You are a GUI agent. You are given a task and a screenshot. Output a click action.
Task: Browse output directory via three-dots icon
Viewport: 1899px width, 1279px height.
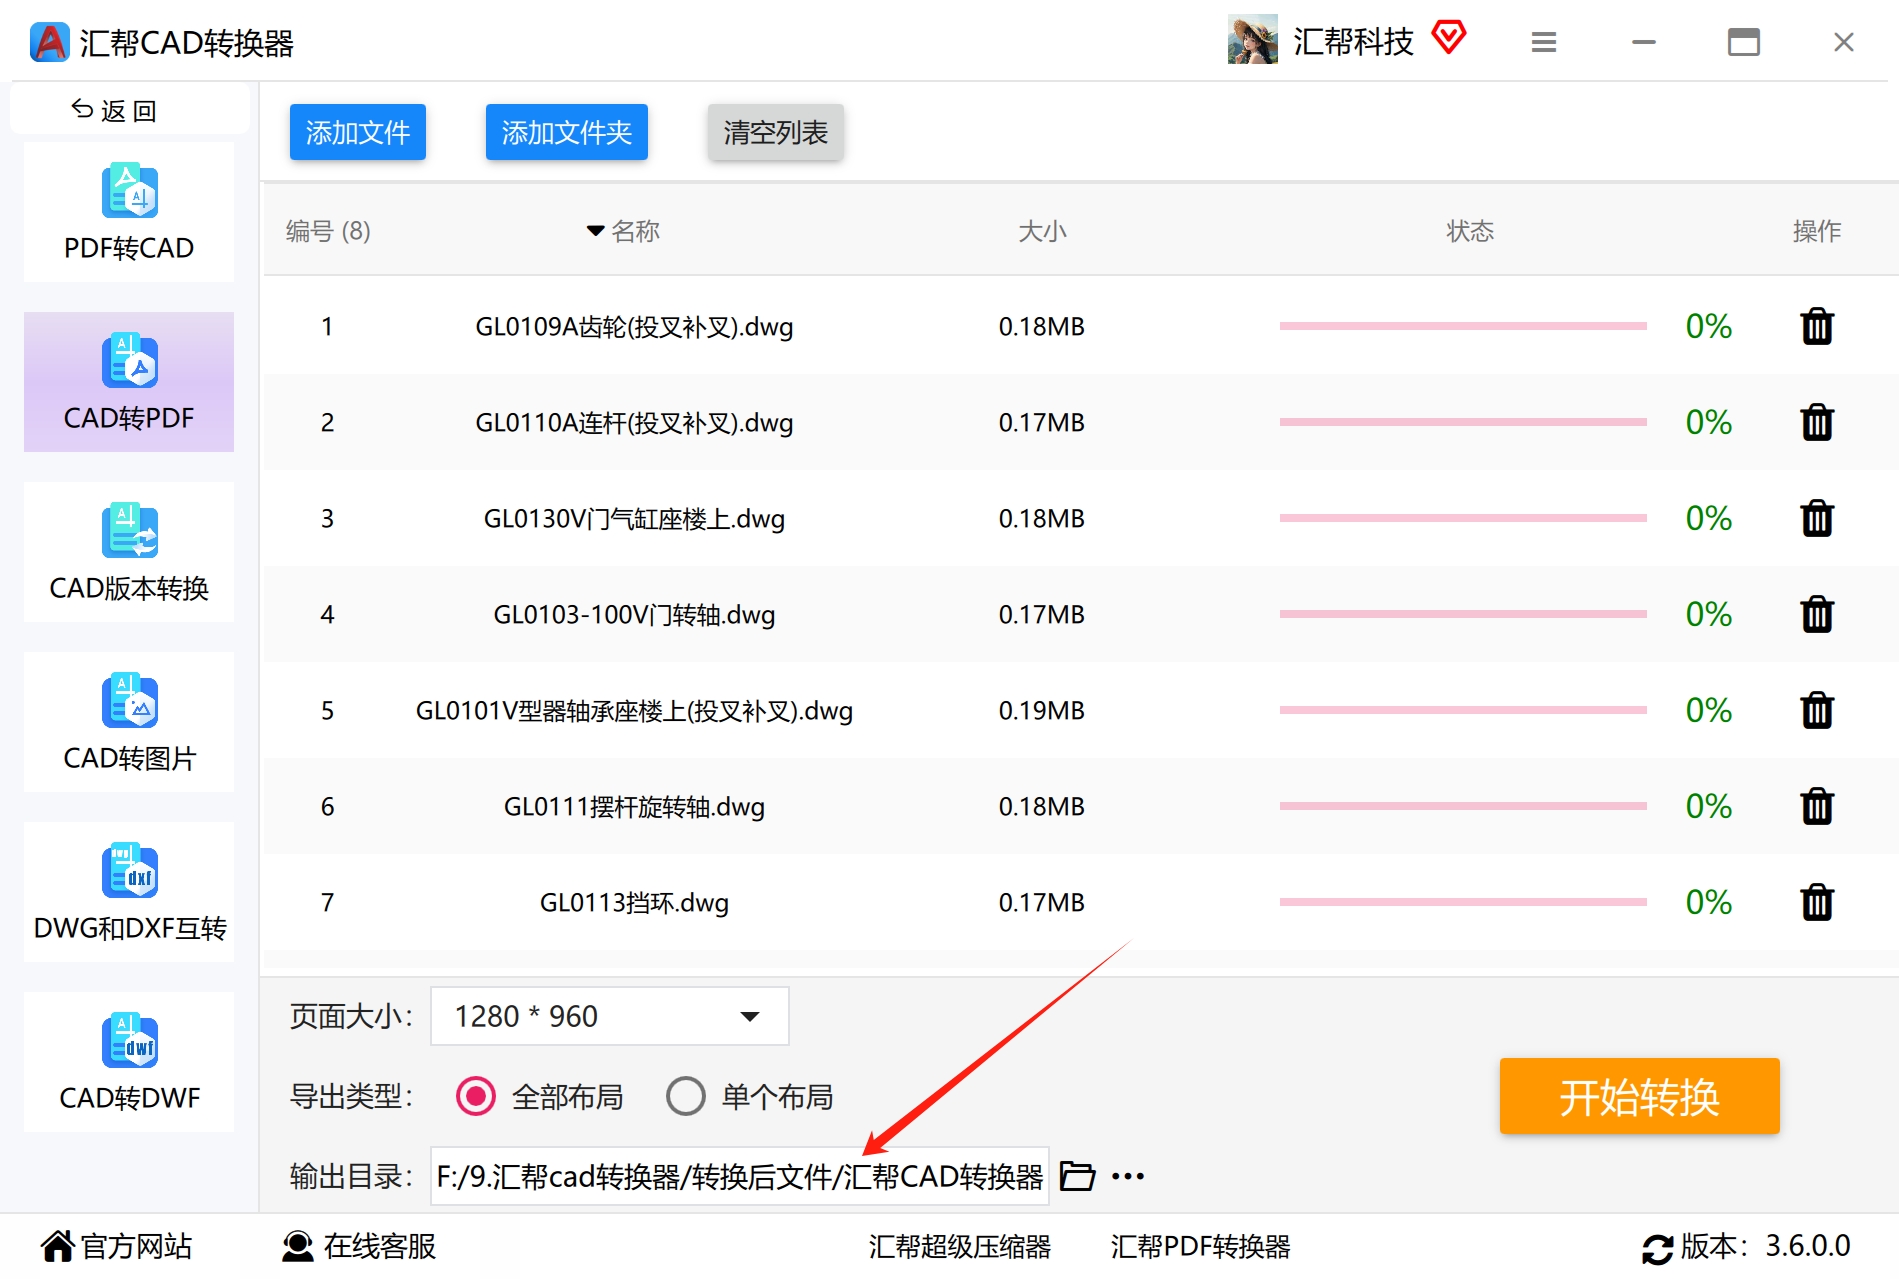tap(1128, 1177)
